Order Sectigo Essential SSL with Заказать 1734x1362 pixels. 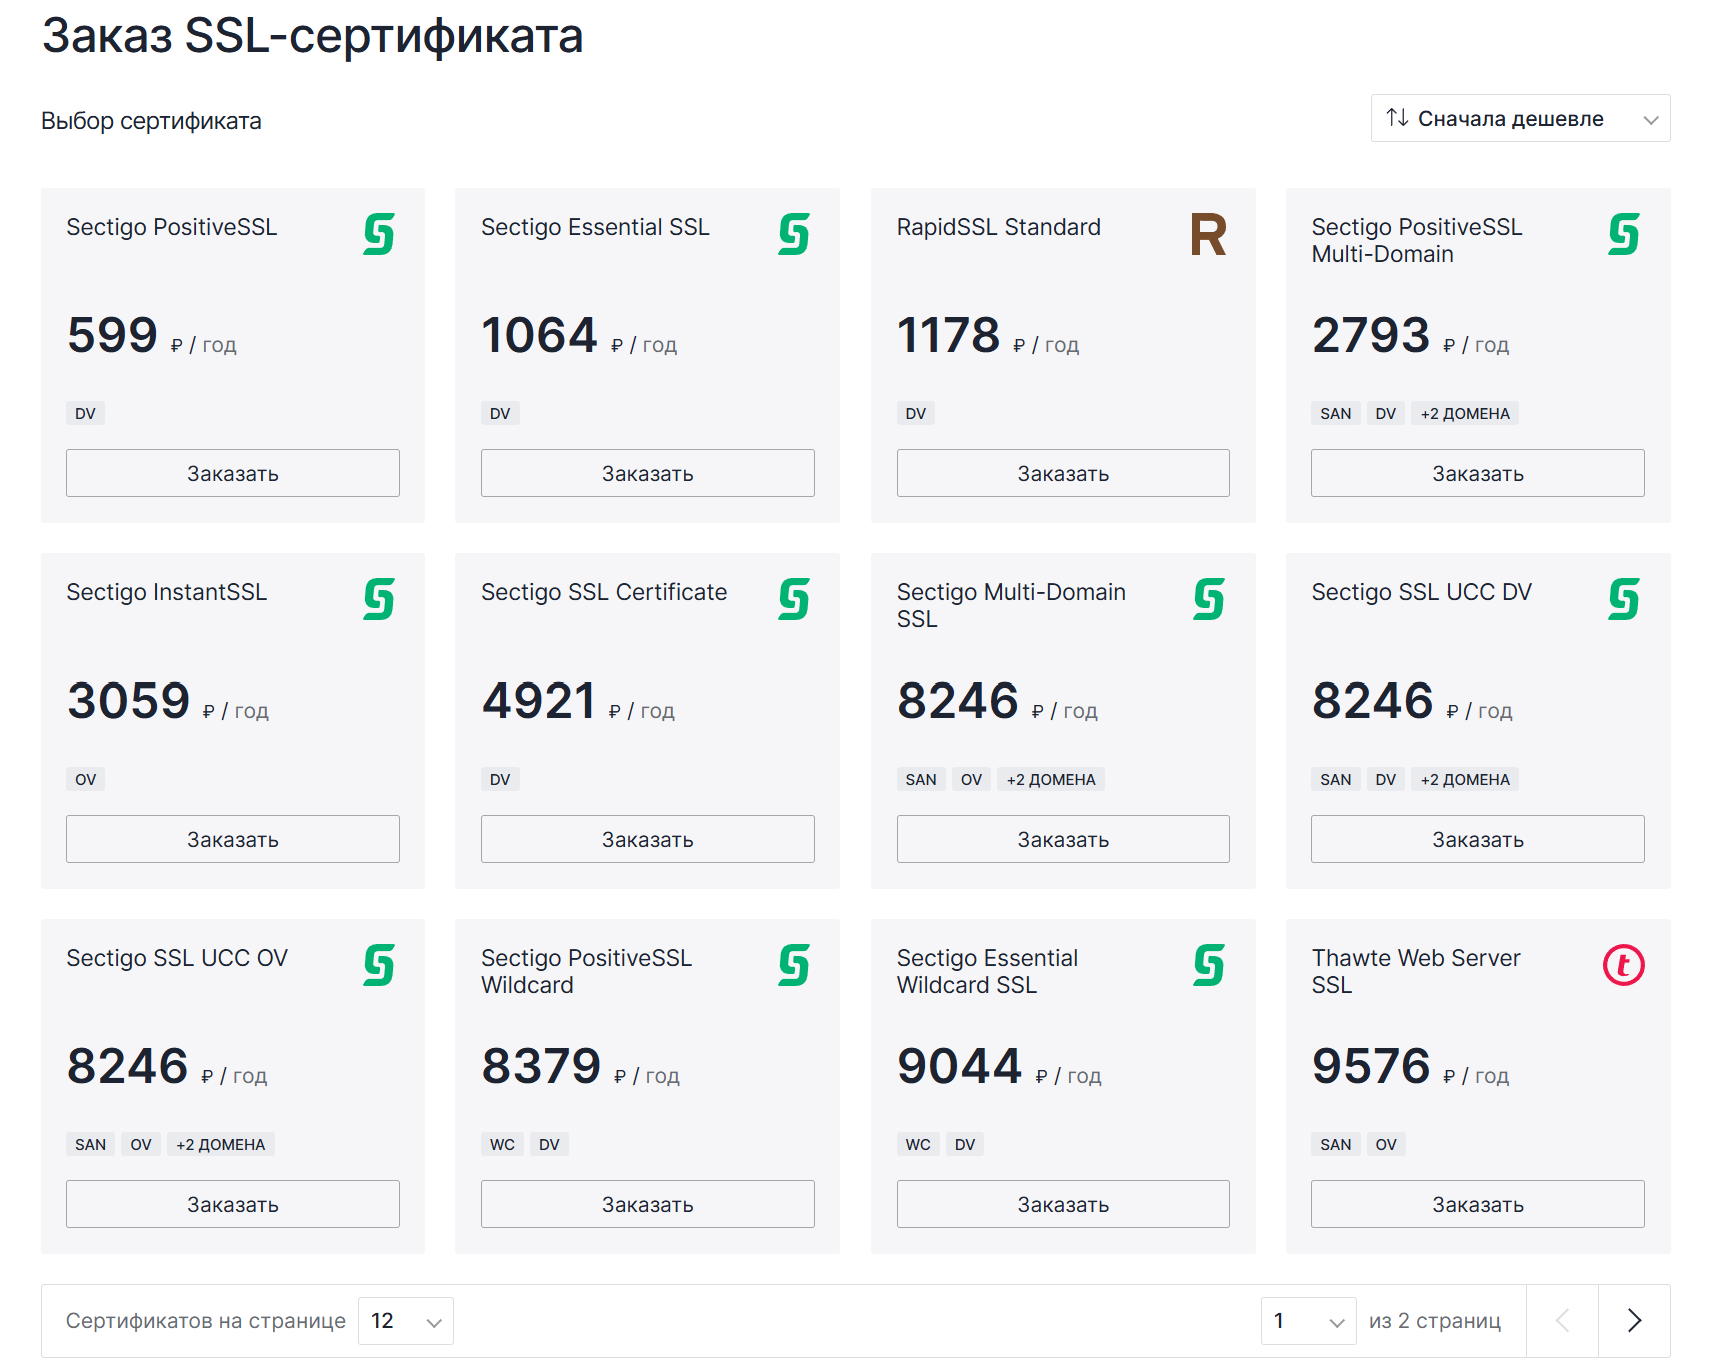648,473
